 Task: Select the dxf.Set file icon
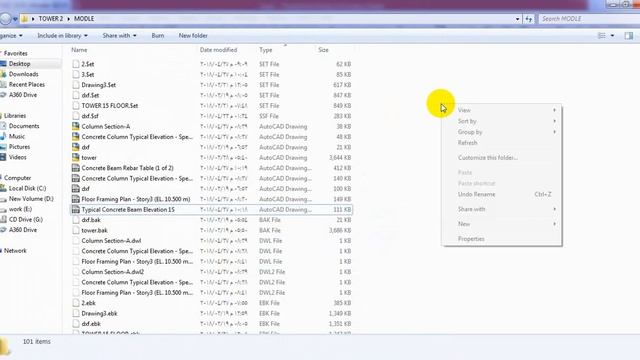click(x=76, y=95)
